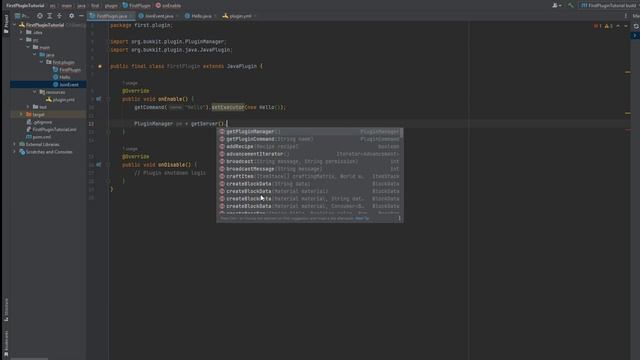Choose getPluginManager() completion suggestion
The image size is (640, 360).
click(x=309, y=131)
